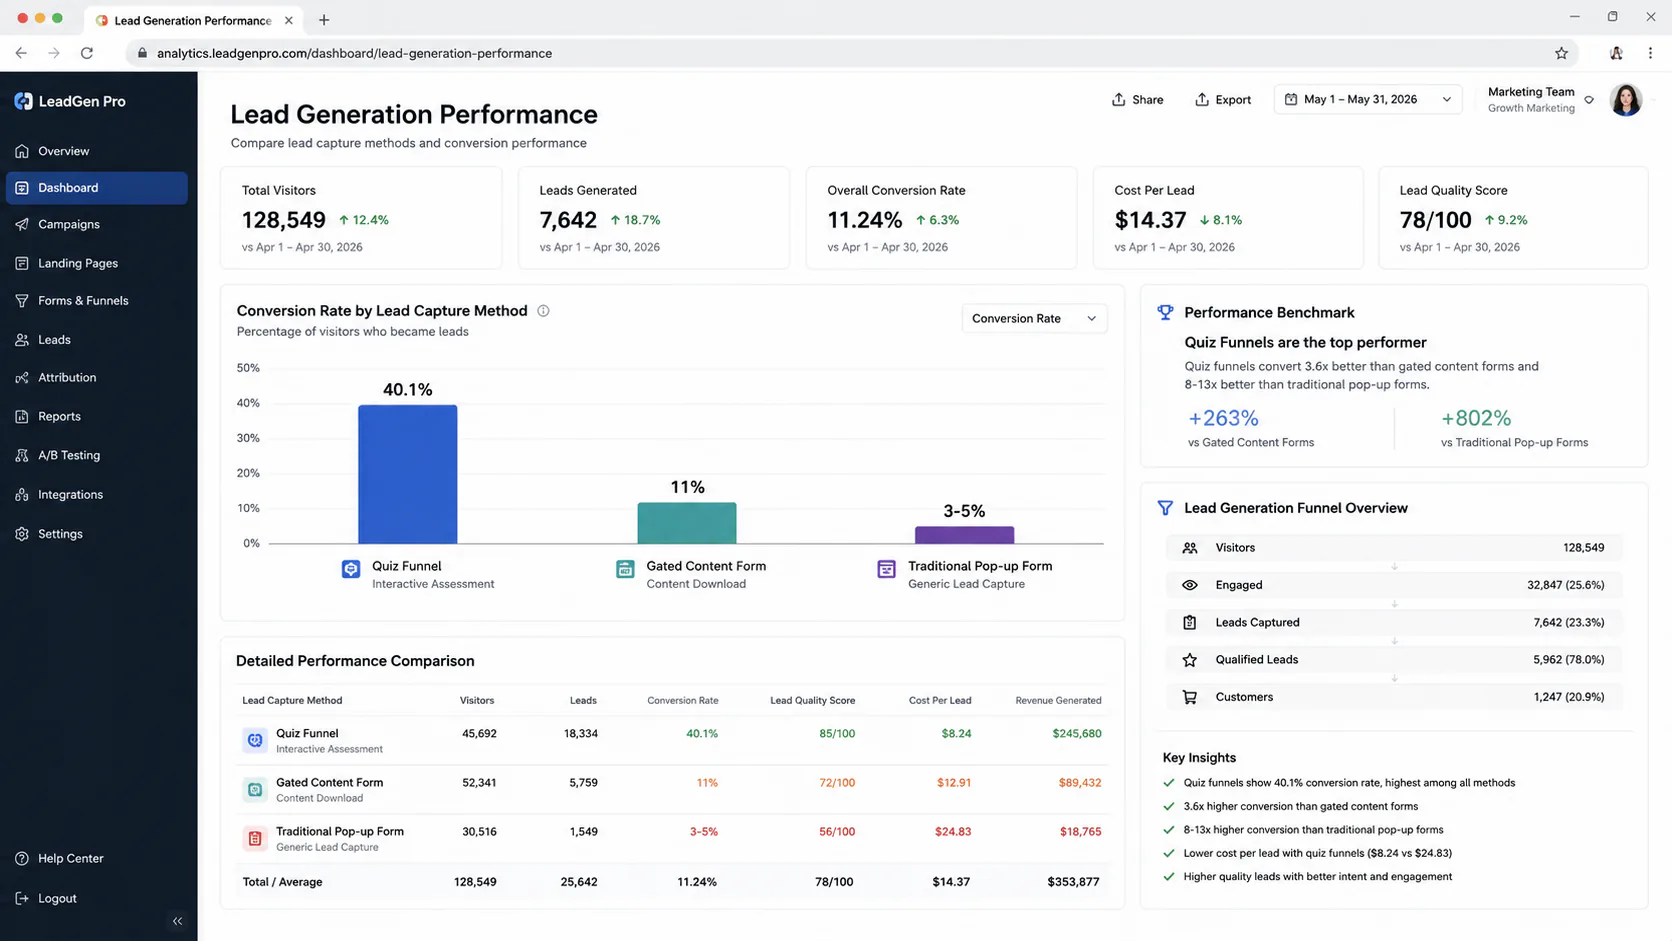Viewport: 1672px width, 941px height.
Task: Open the browser three-dot menu
Action: [x=1650, y=53]
